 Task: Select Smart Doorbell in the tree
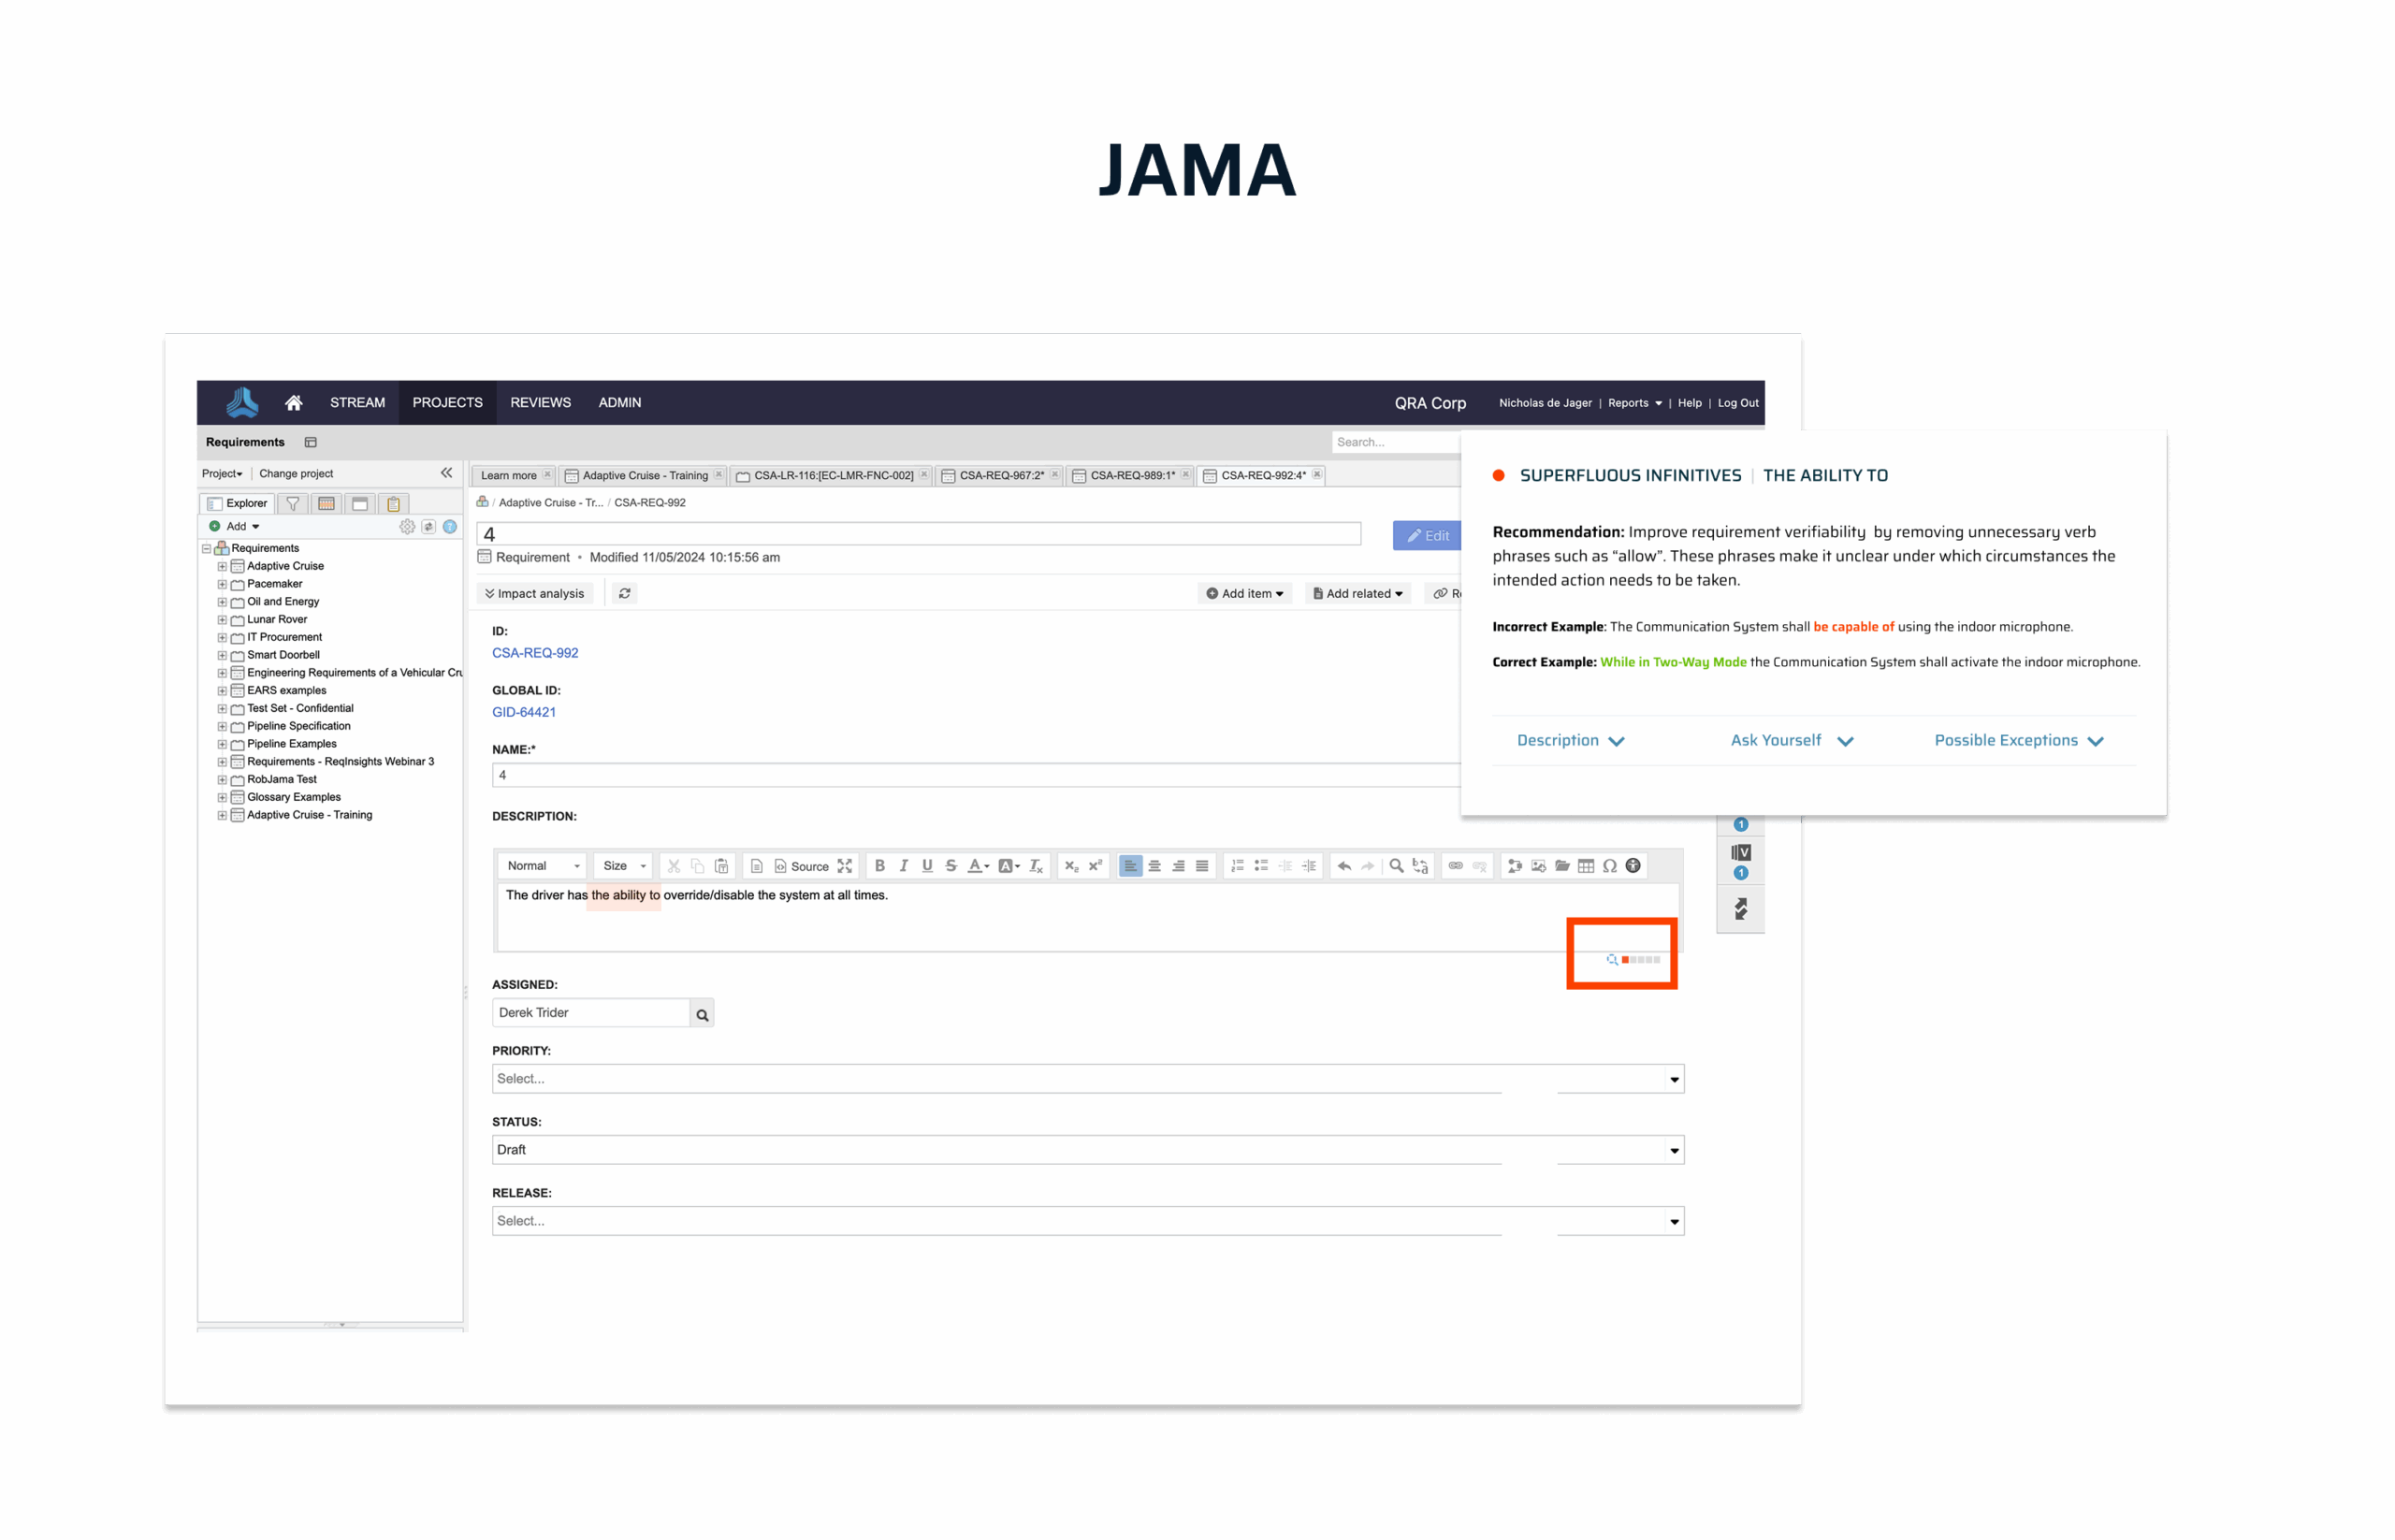coord(283,656)
